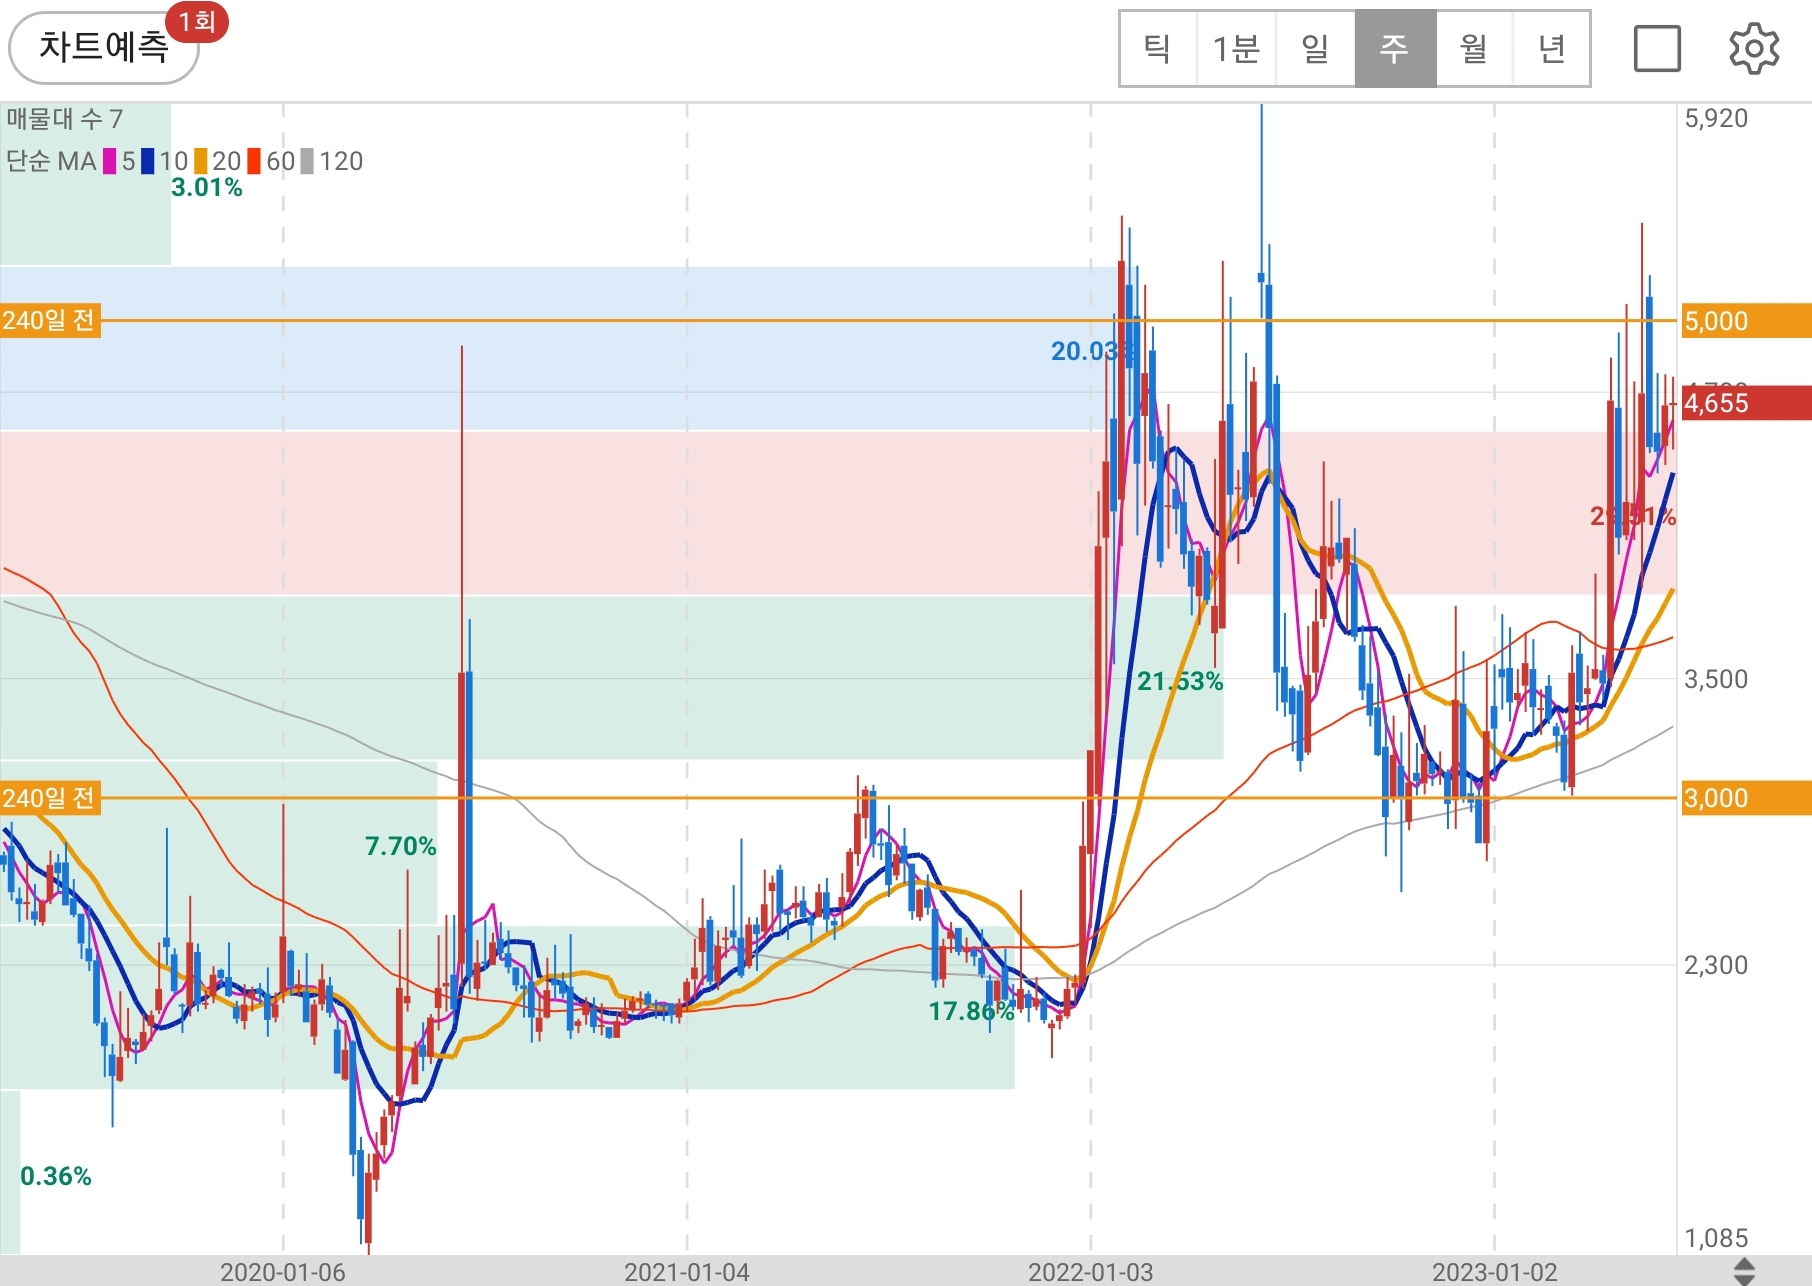Click the 2020-01-06 date axis label
Viewport: 1812px width, 1286px height.
[x=283, y=1272]
